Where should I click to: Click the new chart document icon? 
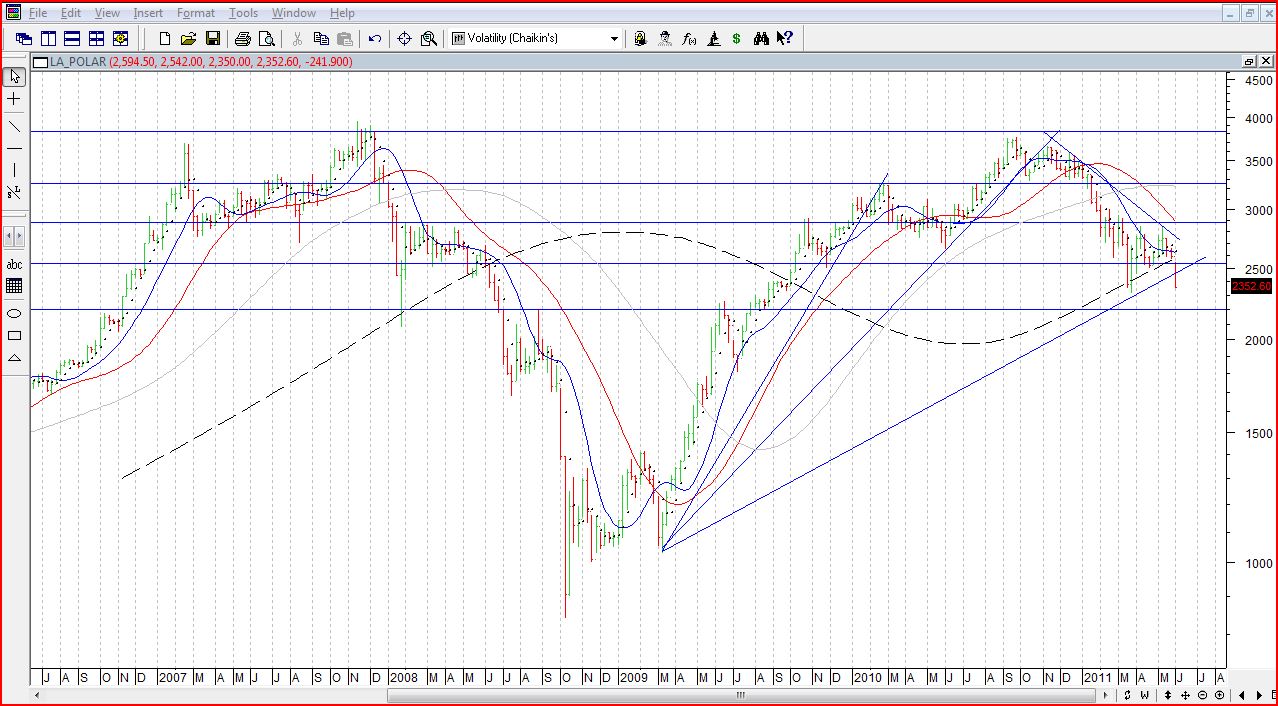[x=165, y=39]
